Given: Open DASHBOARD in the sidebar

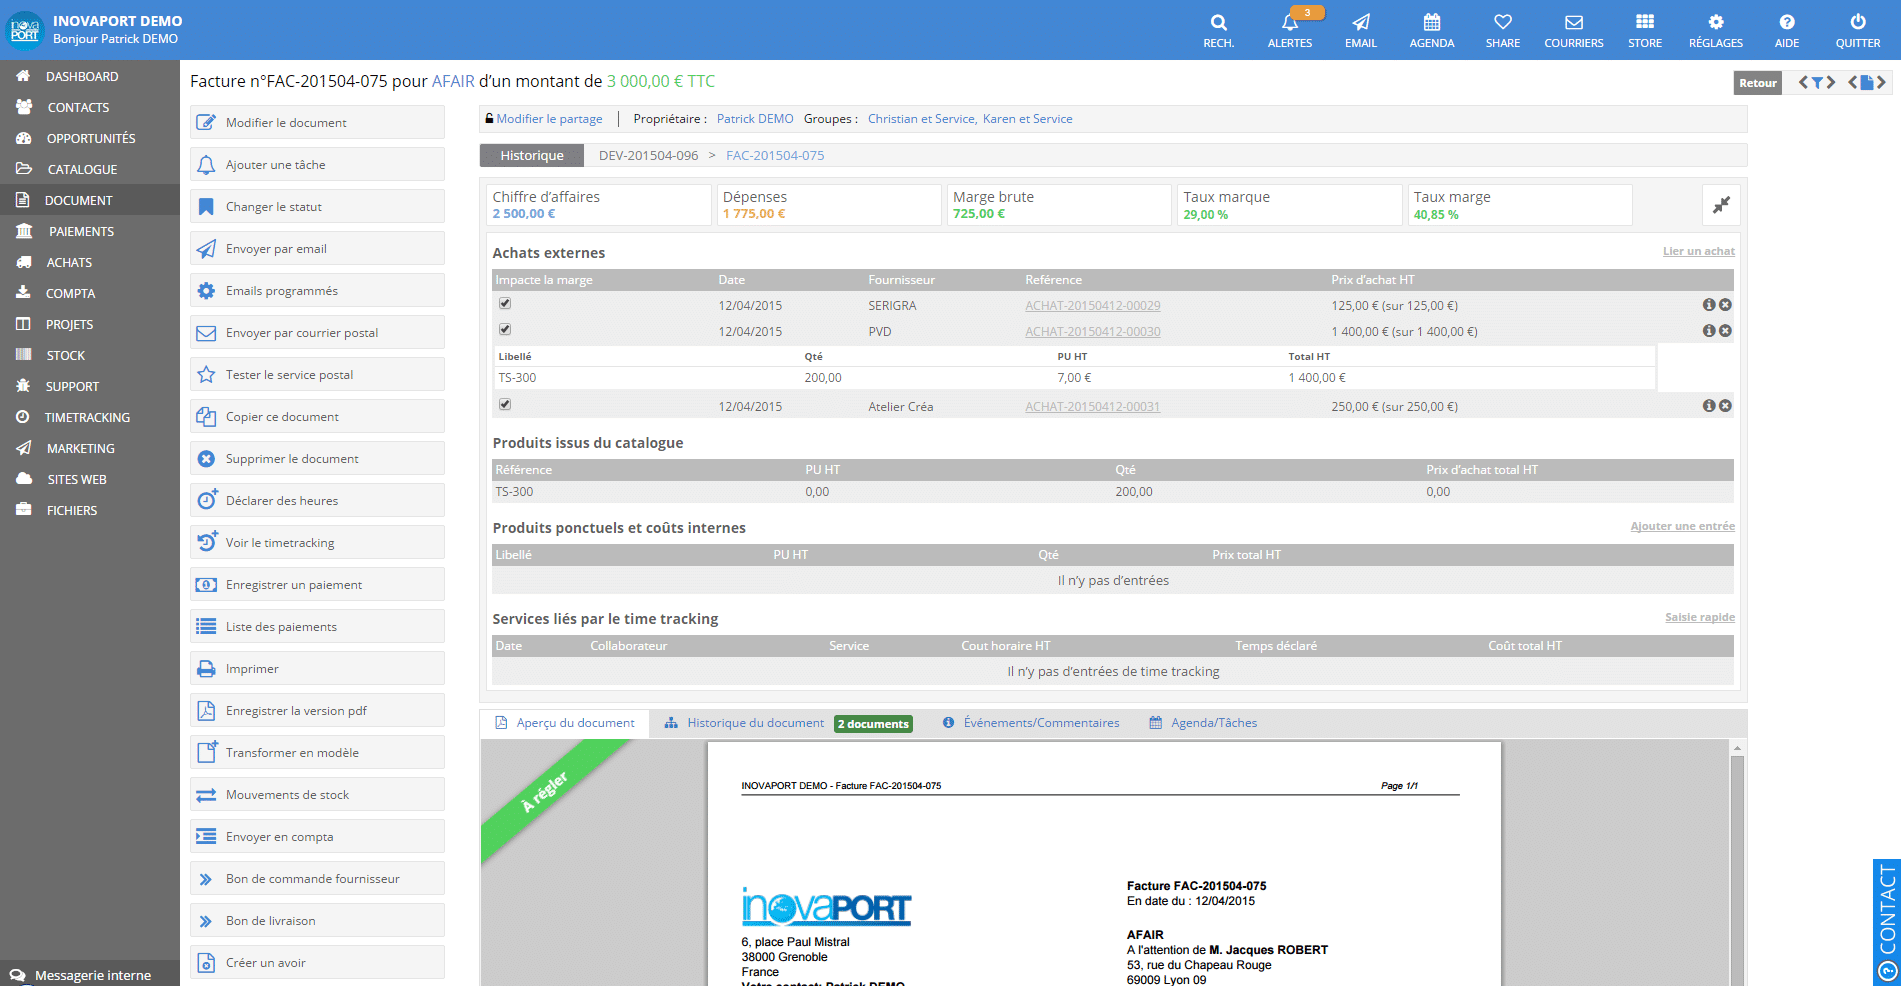Looking at the screenshot, I should [x=90, y=76].
